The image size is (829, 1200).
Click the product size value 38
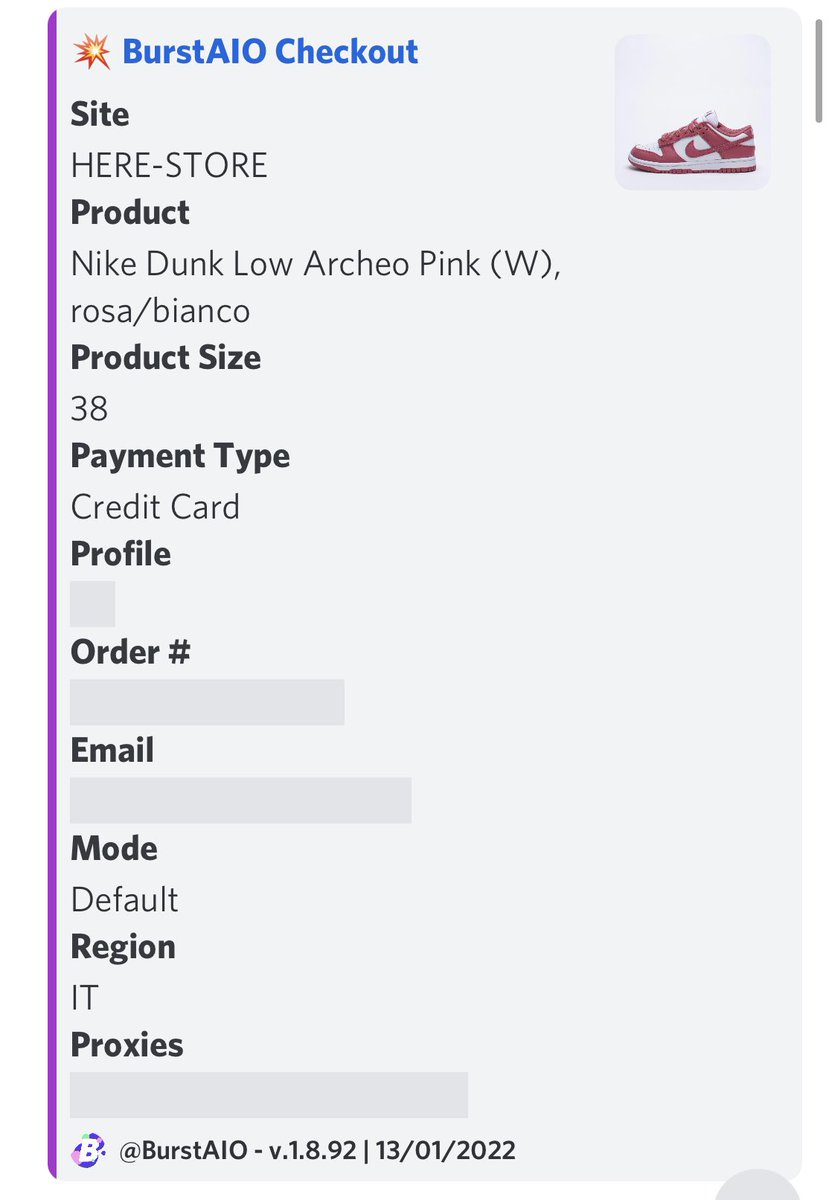click(90, 409)
